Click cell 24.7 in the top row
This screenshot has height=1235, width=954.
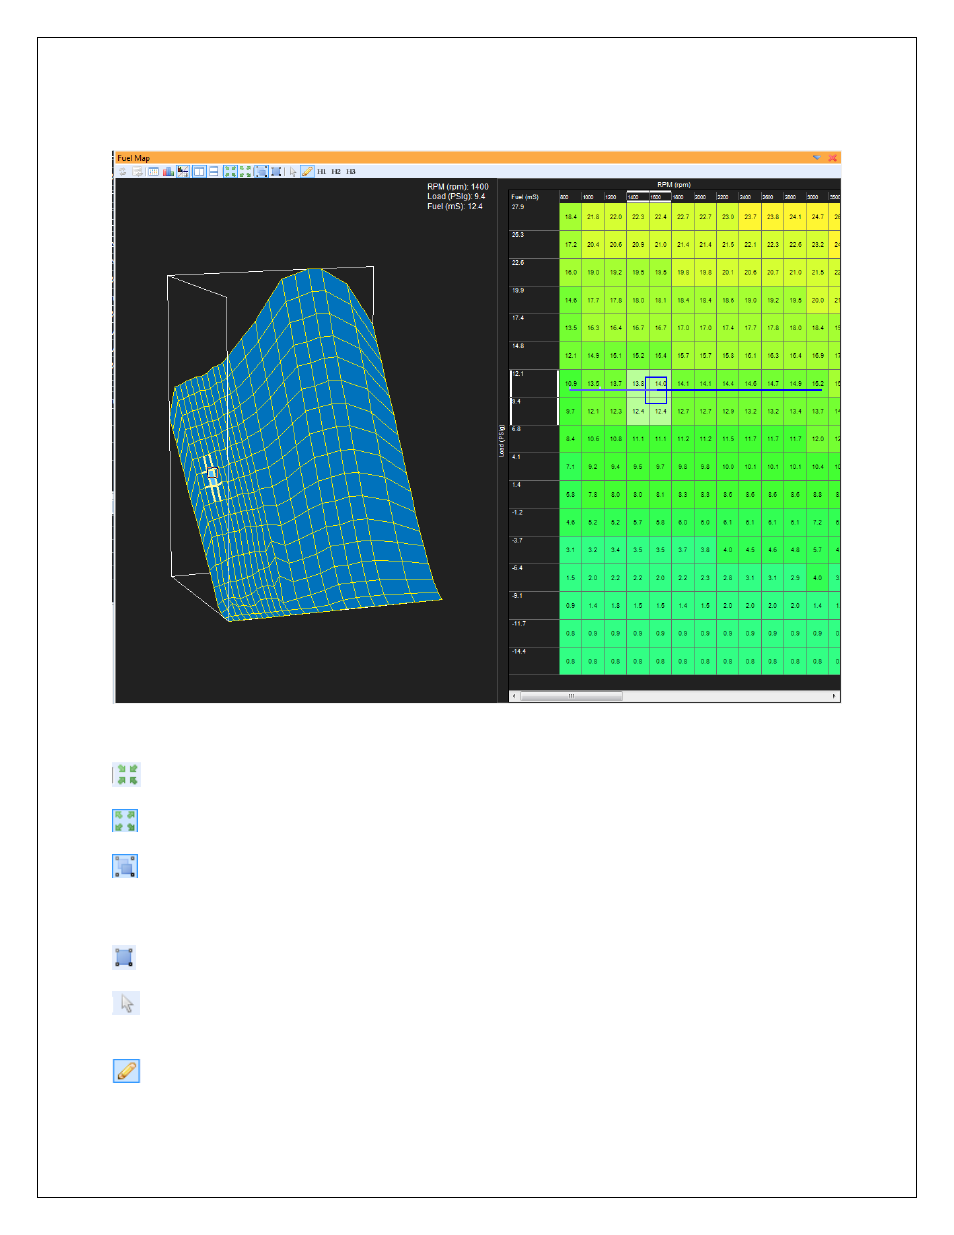[x=818, y=216]
